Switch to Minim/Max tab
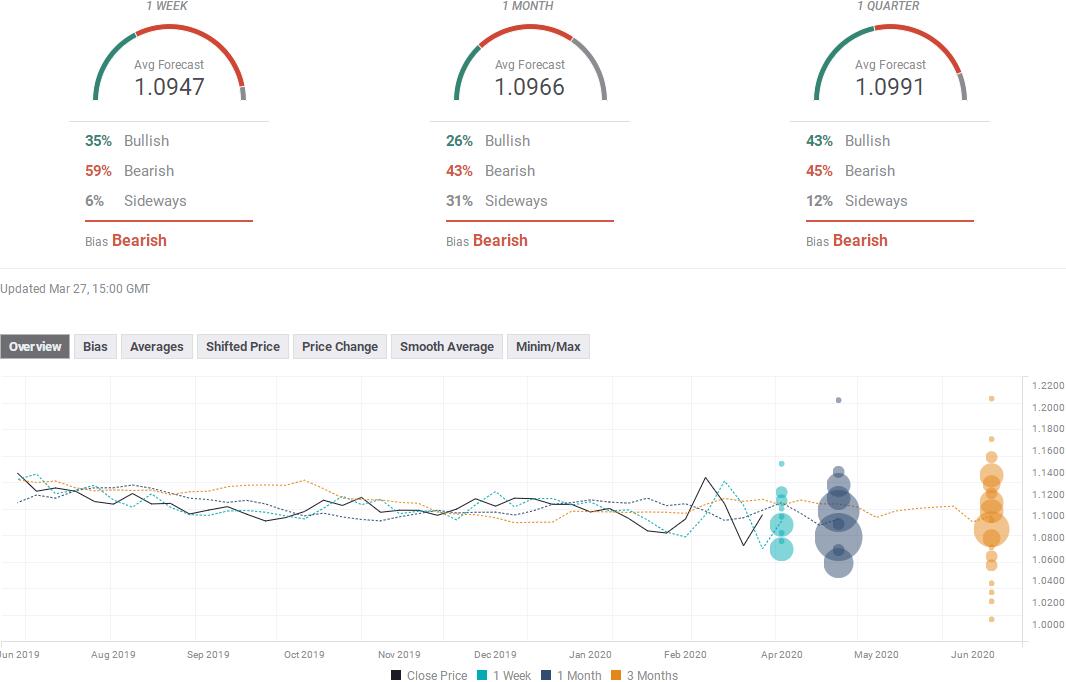This screenshot has width=1066, height=682. click(x=548, y=347)
